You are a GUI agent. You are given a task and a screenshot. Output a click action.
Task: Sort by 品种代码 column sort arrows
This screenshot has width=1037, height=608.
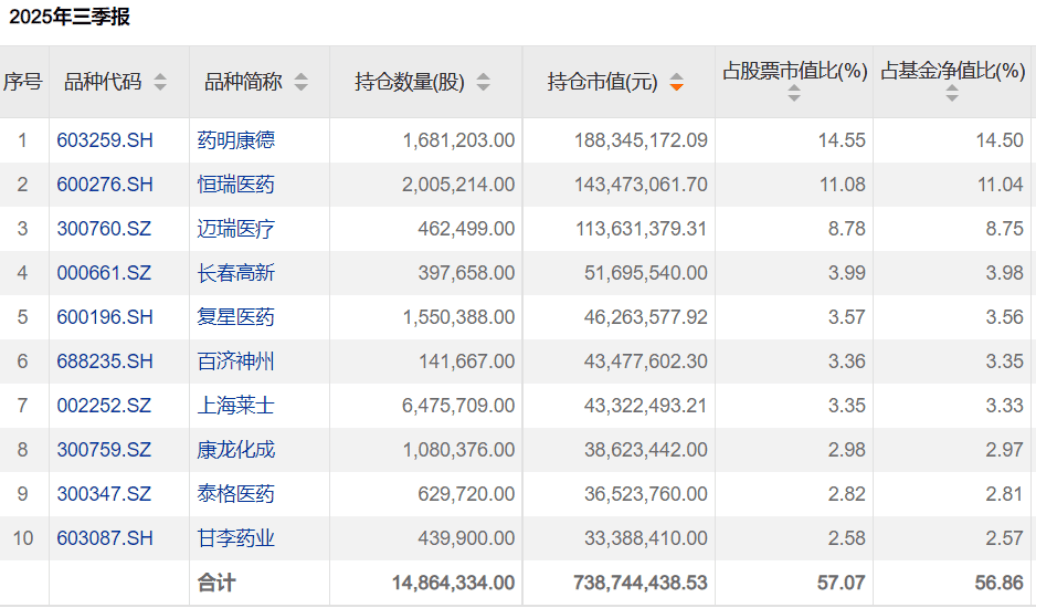click(160, 82)
